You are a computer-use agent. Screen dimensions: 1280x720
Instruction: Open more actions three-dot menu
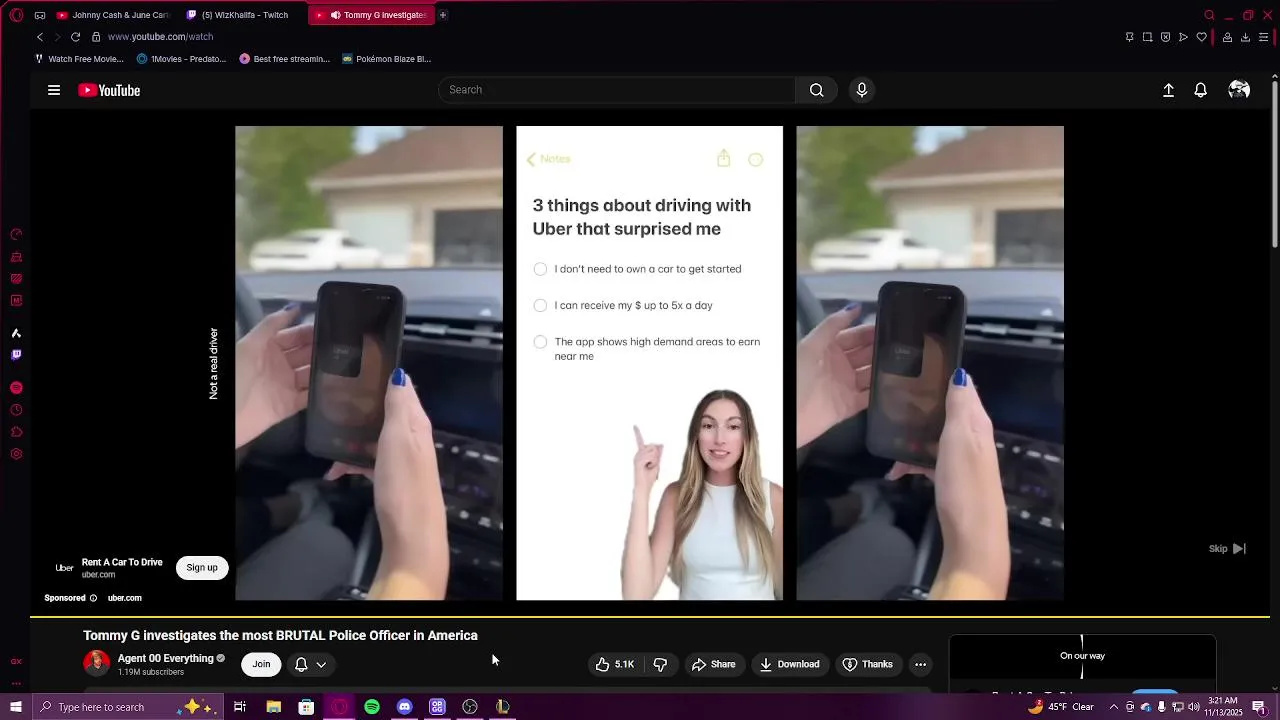[921, 664]
